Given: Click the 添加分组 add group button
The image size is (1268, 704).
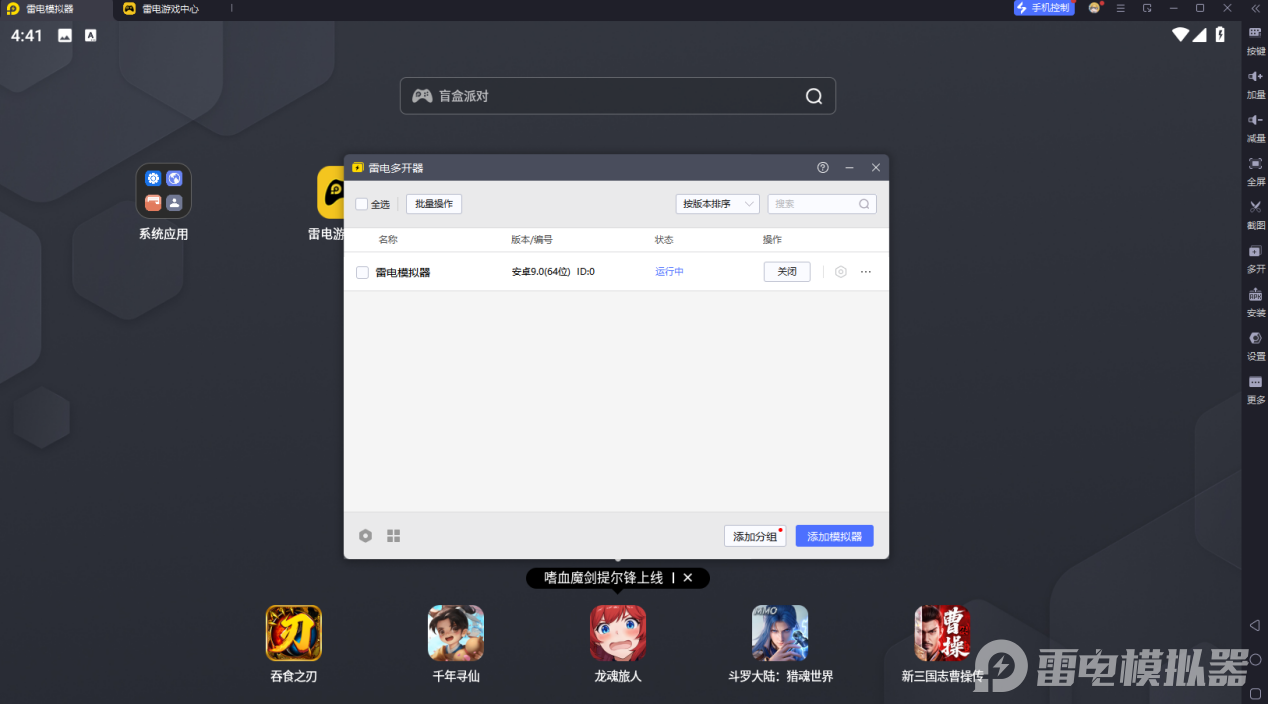Looking at the screenshot, I should [755, 536].
